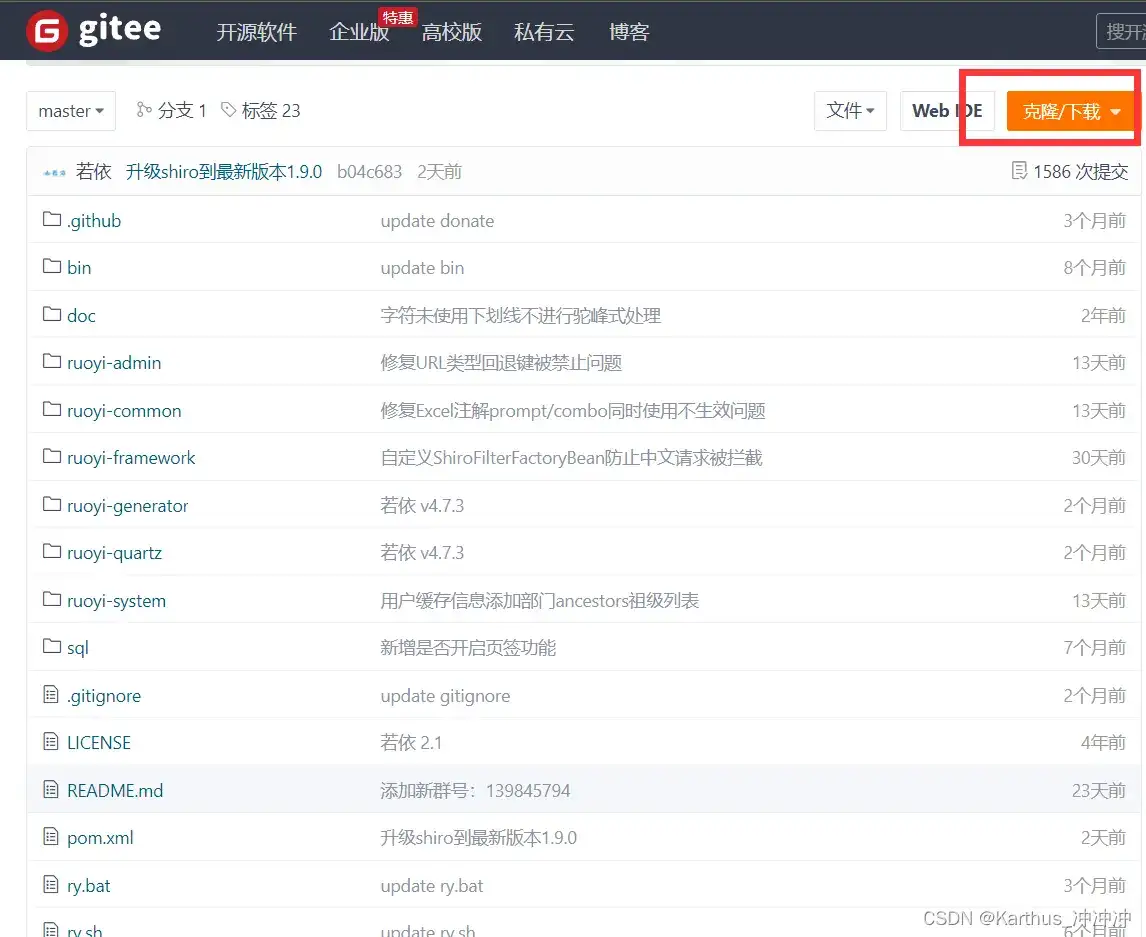Open the ruoyi-admin folder name
This screenshot has height=937, width=1146.
114,363
